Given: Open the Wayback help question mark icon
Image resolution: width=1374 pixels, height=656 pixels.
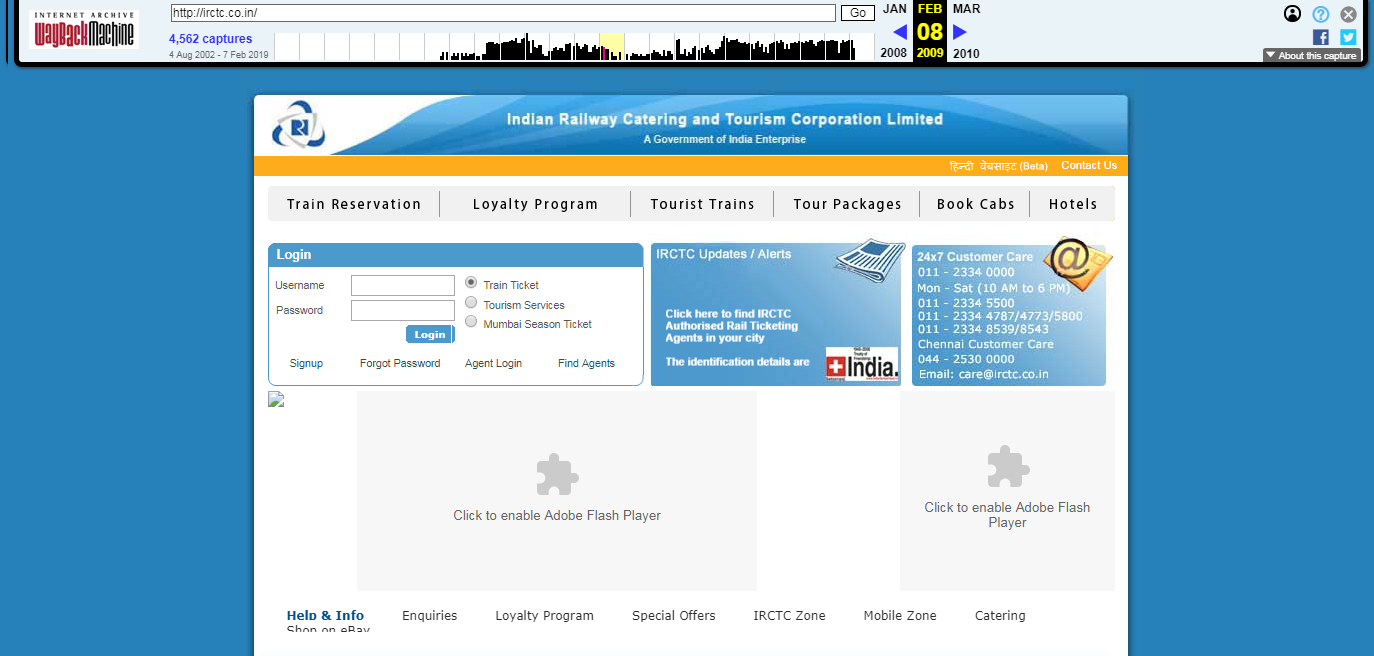Looking at the screenshot, I should [x=1321, y=14].
